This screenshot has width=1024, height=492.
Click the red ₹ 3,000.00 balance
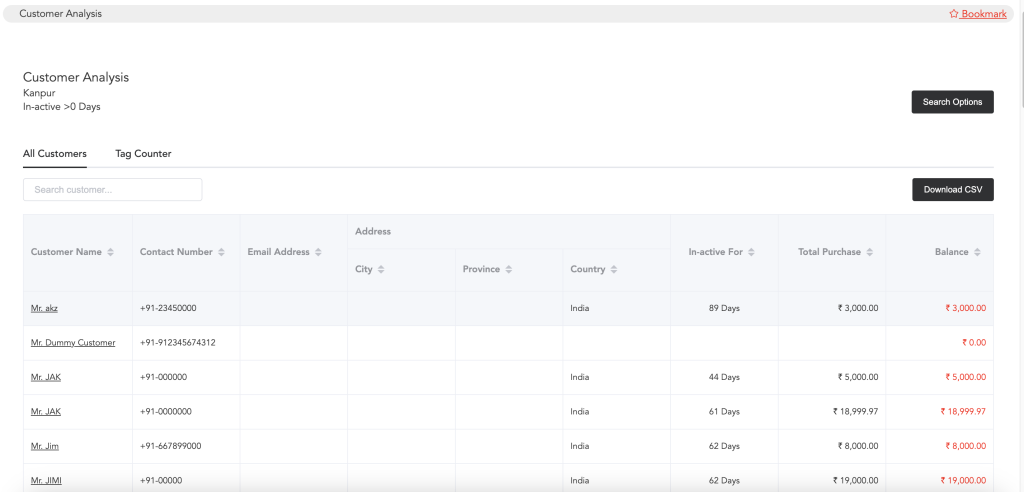[966, 308]
